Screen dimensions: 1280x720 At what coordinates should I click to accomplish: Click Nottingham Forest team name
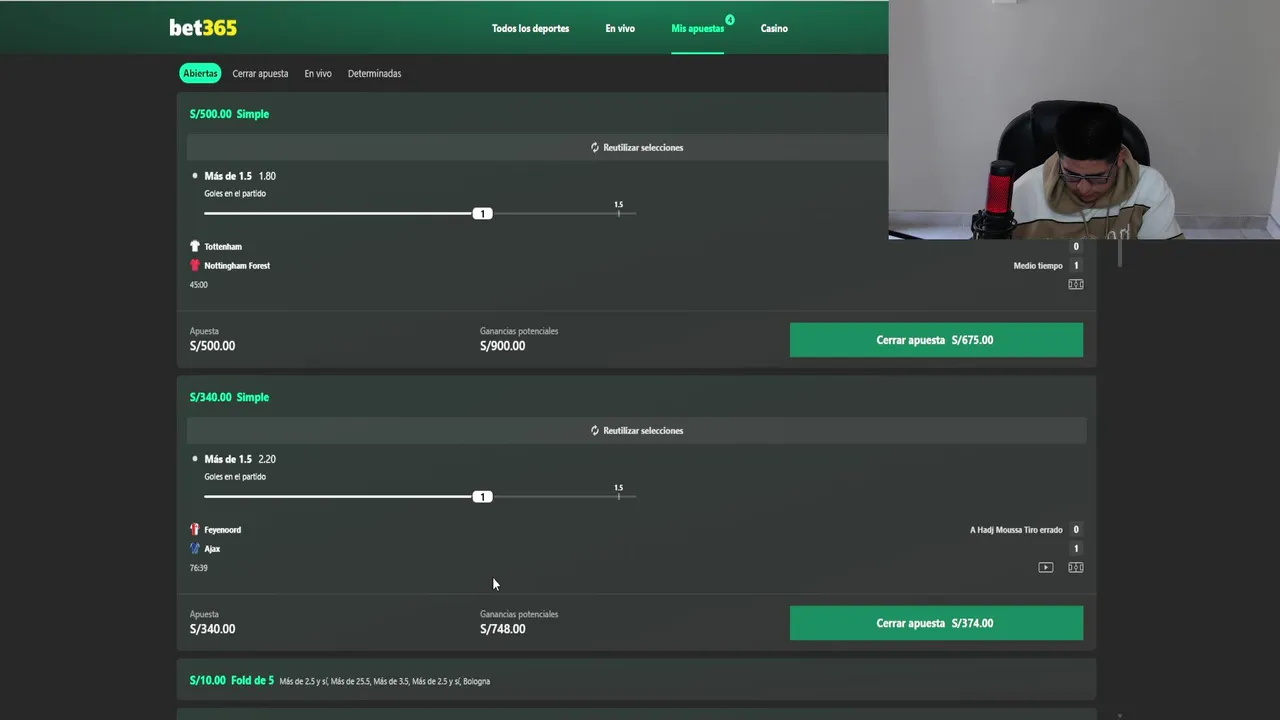(237, 265)
